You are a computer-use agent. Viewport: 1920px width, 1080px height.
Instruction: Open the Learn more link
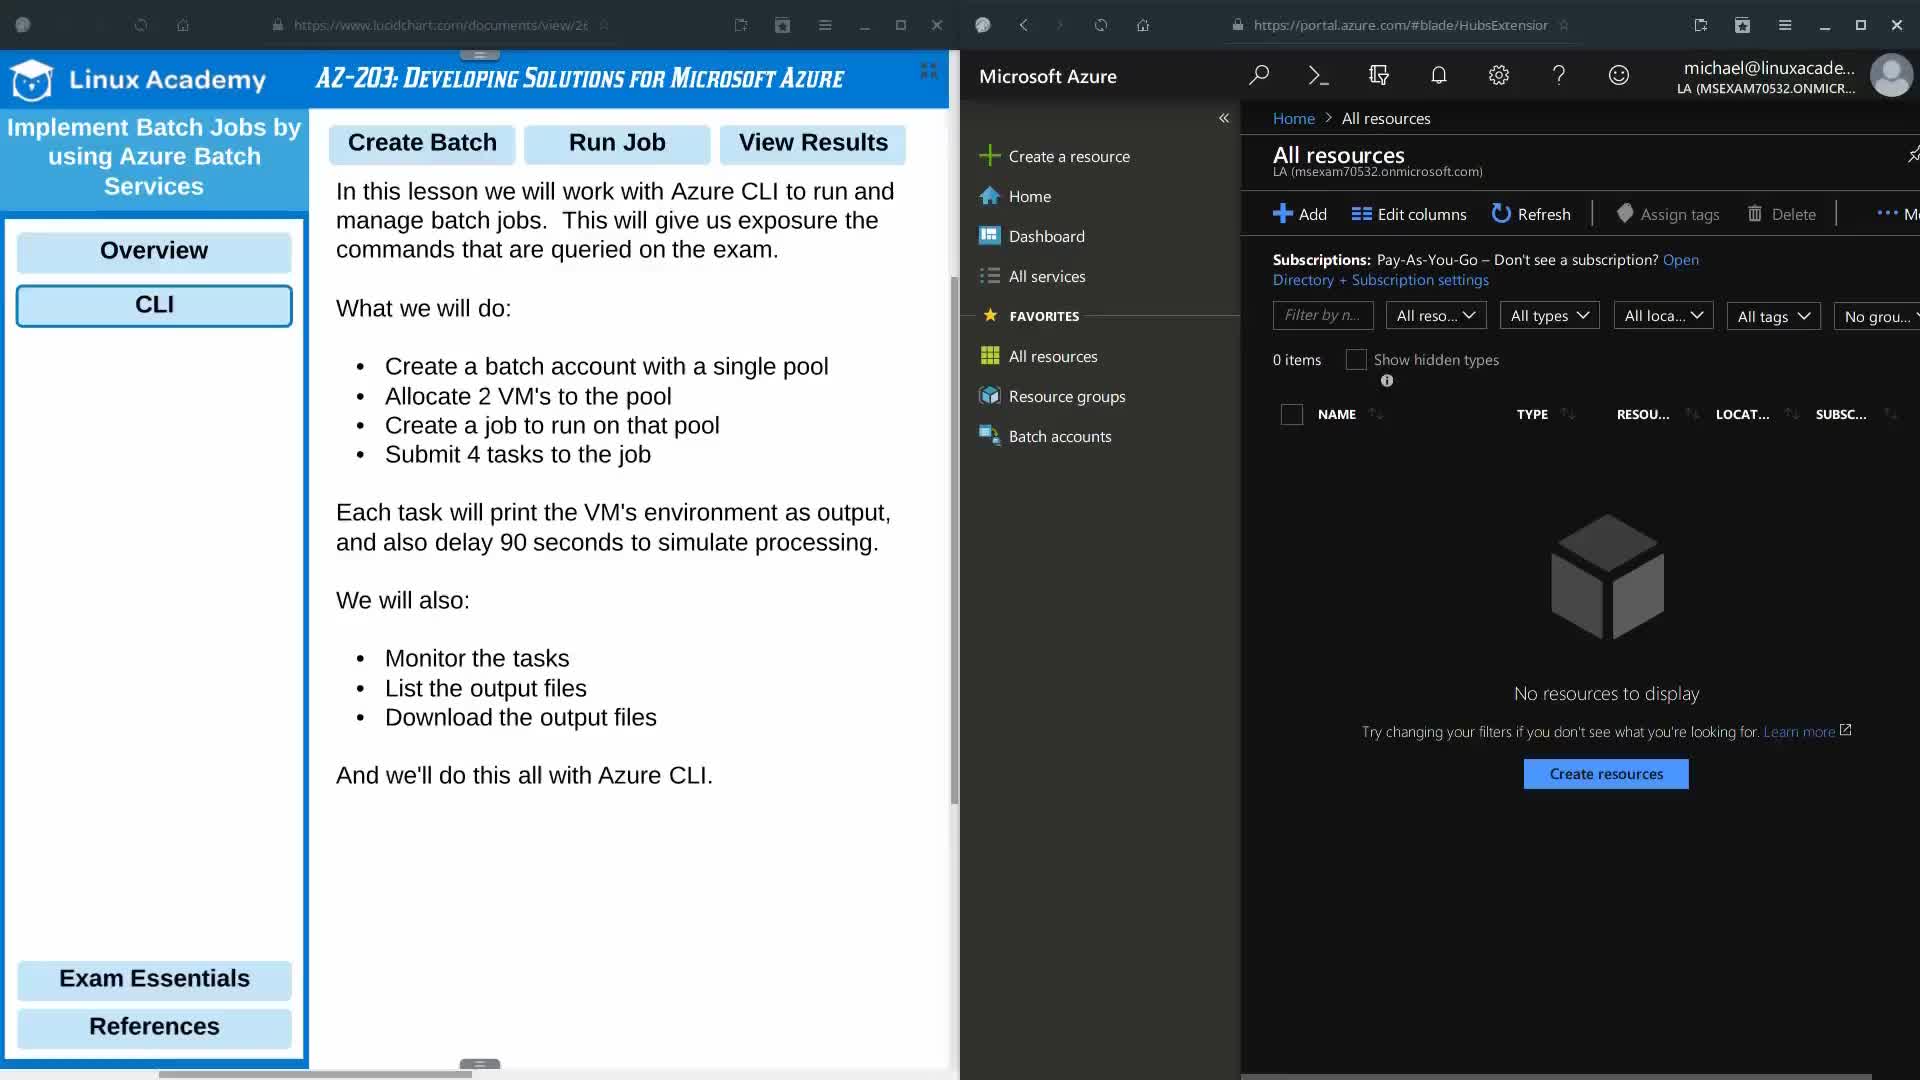click(x=1798, y=732)
